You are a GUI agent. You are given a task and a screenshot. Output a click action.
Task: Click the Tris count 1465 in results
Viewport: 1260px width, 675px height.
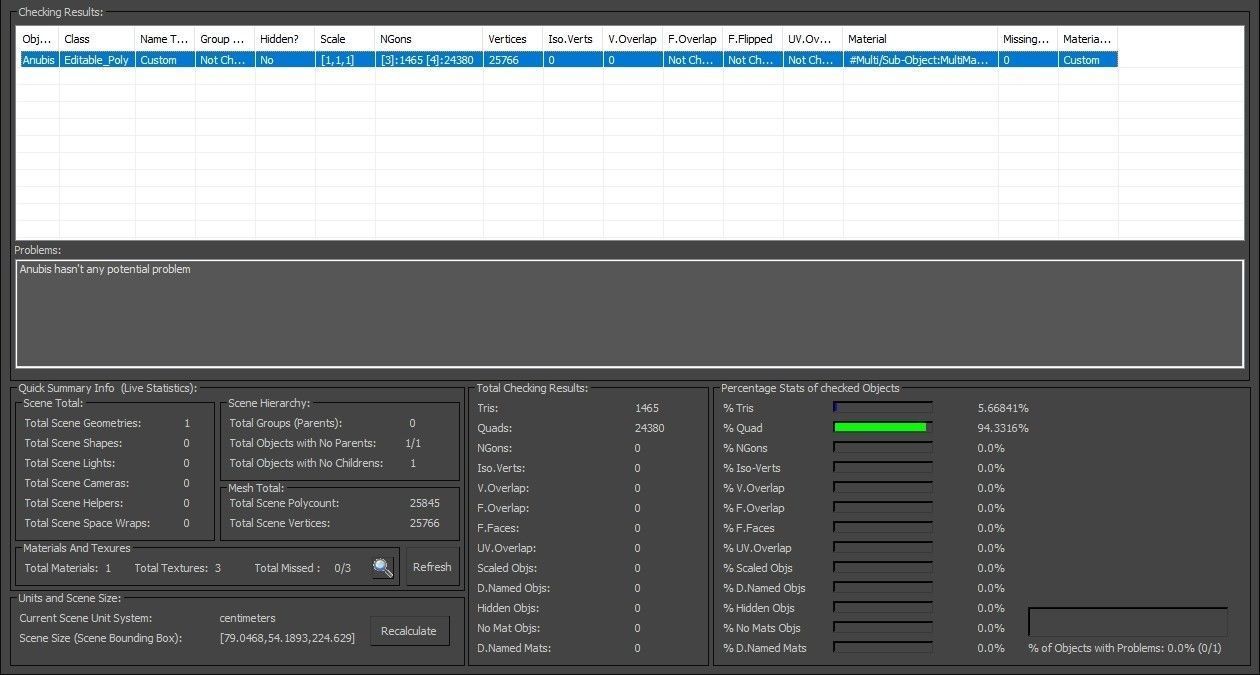pos(647,408)
